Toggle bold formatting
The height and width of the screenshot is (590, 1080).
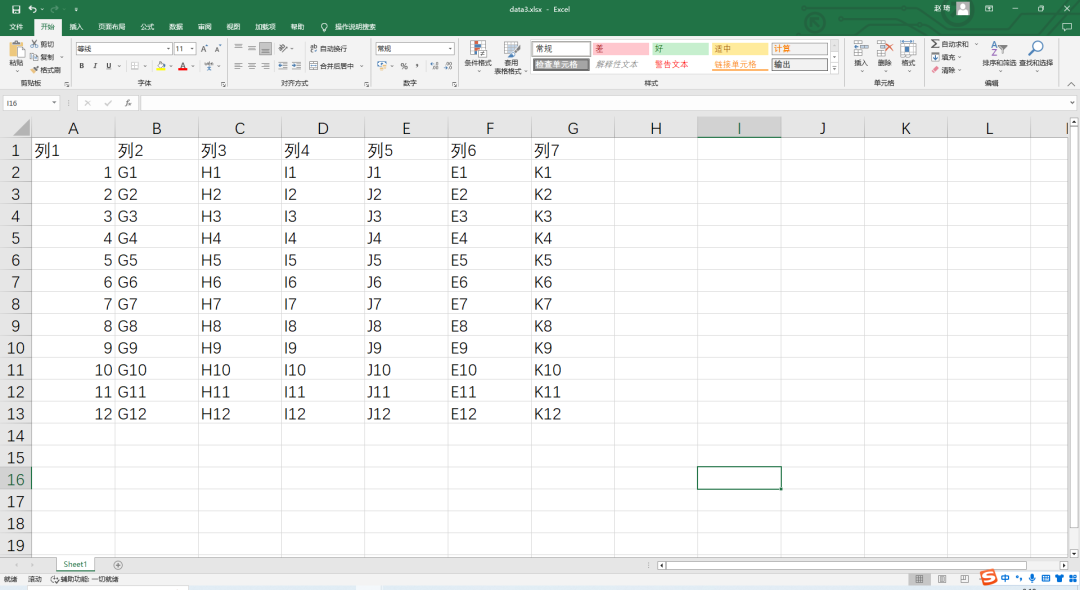82,66
